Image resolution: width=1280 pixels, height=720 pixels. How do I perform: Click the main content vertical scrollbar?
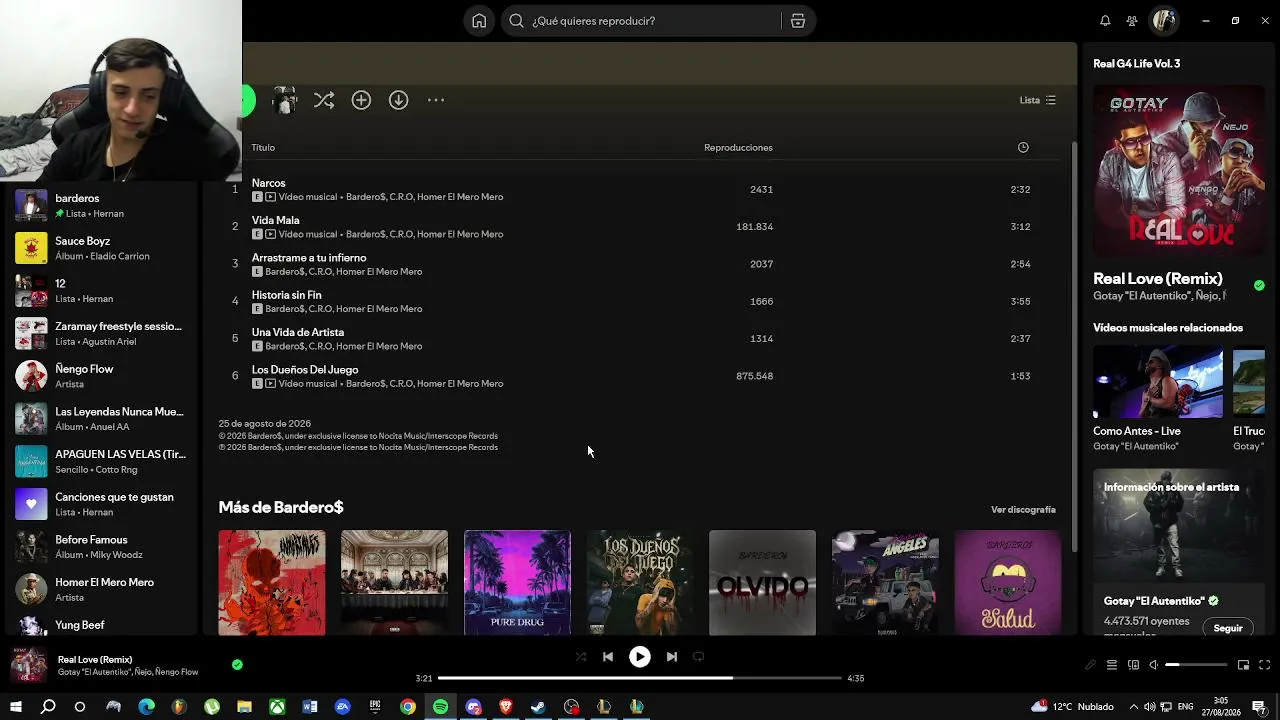click(x=1074, y=345)
